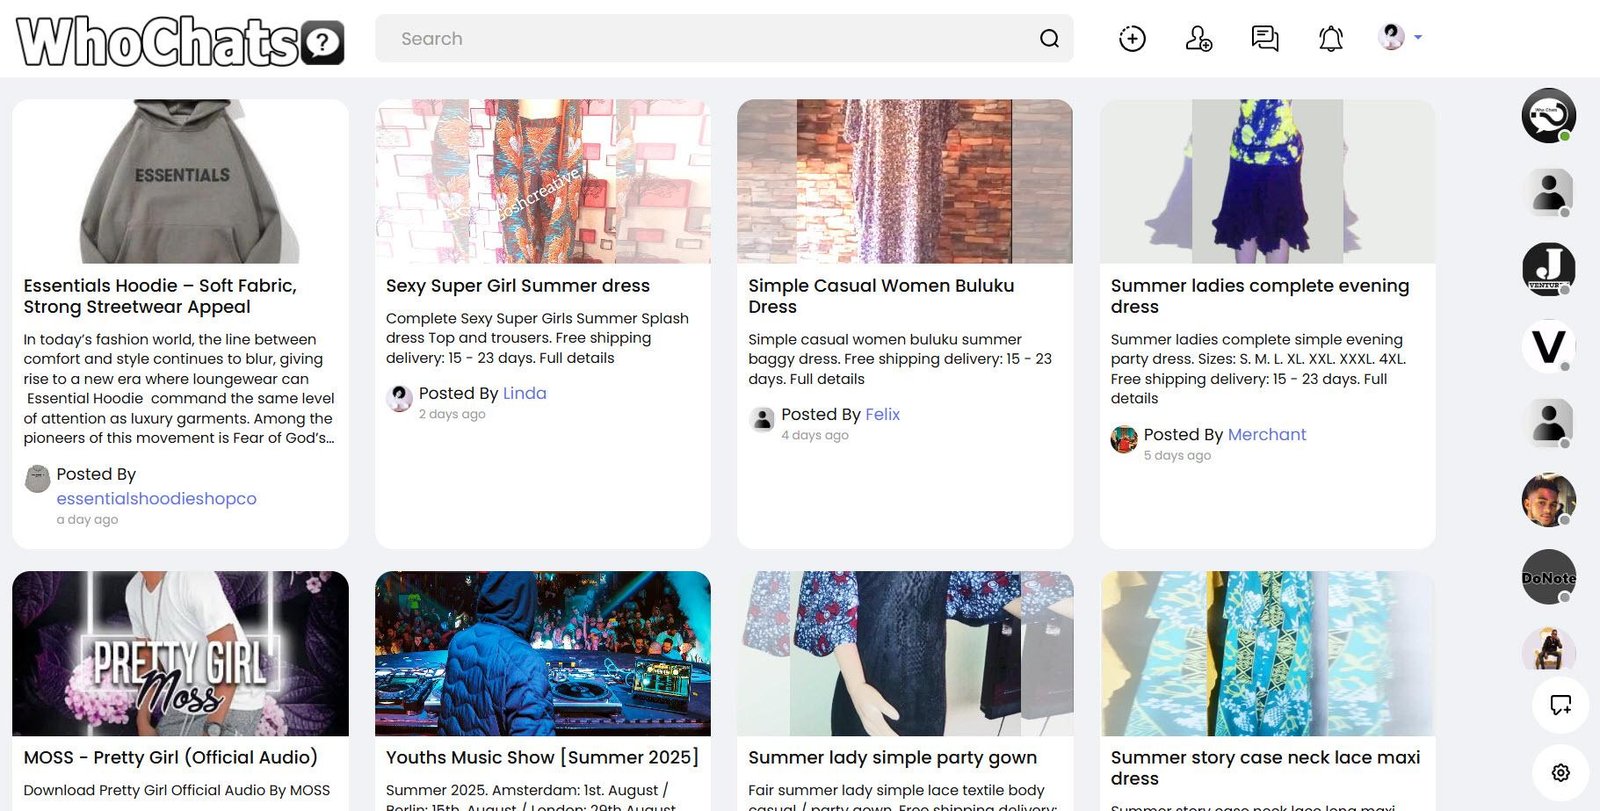Open Essentials Hoodie post title
The height and width of the screenshot is (811, 1600).
click(x=160, y=296)
